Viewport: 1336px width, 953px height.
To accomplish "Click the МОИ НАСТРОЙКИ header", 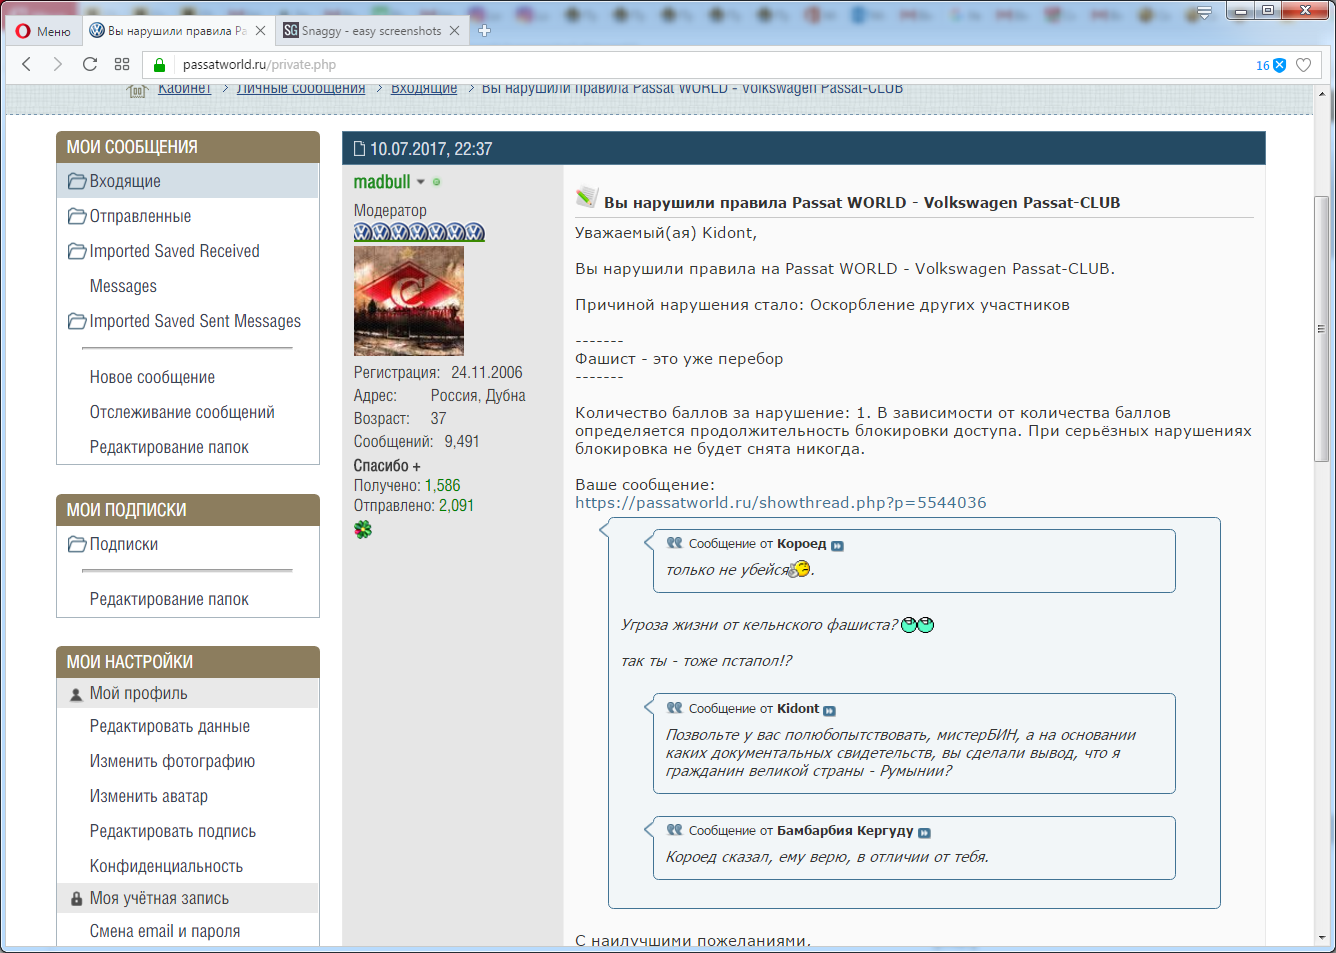I will click(x=188, y=662).
